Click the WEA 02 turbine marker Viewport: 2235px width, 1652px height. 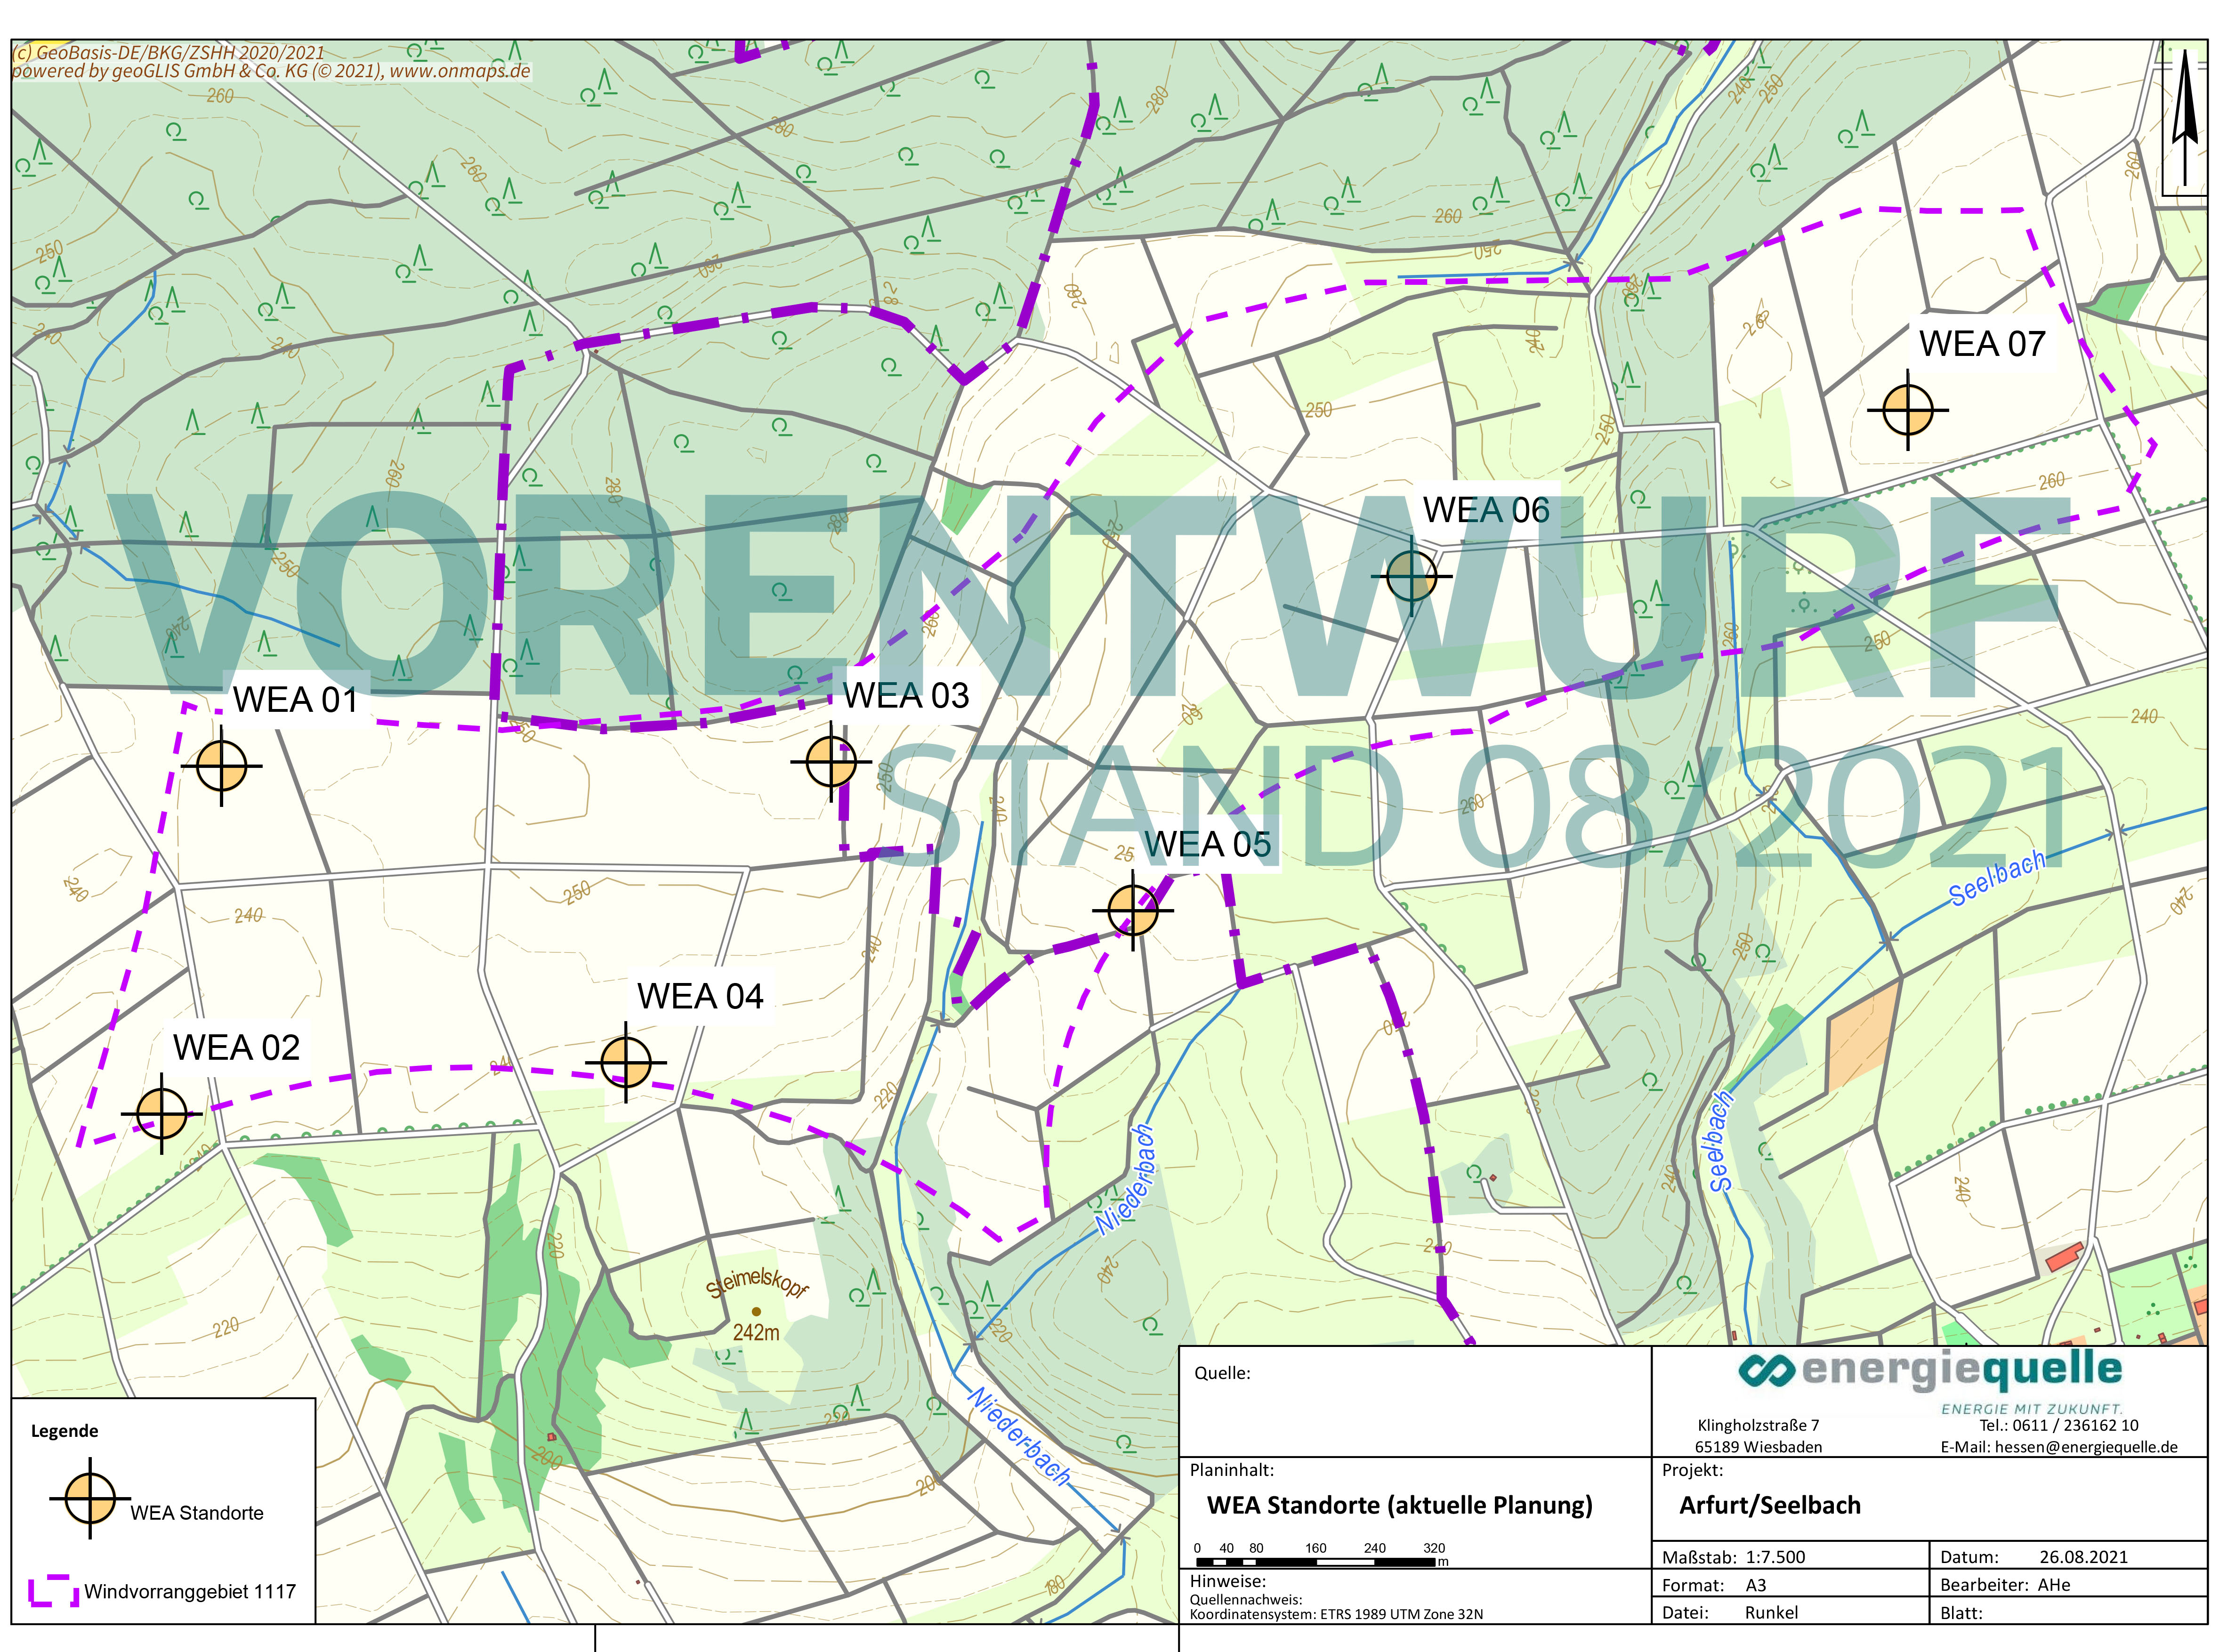click(161, 1113)
